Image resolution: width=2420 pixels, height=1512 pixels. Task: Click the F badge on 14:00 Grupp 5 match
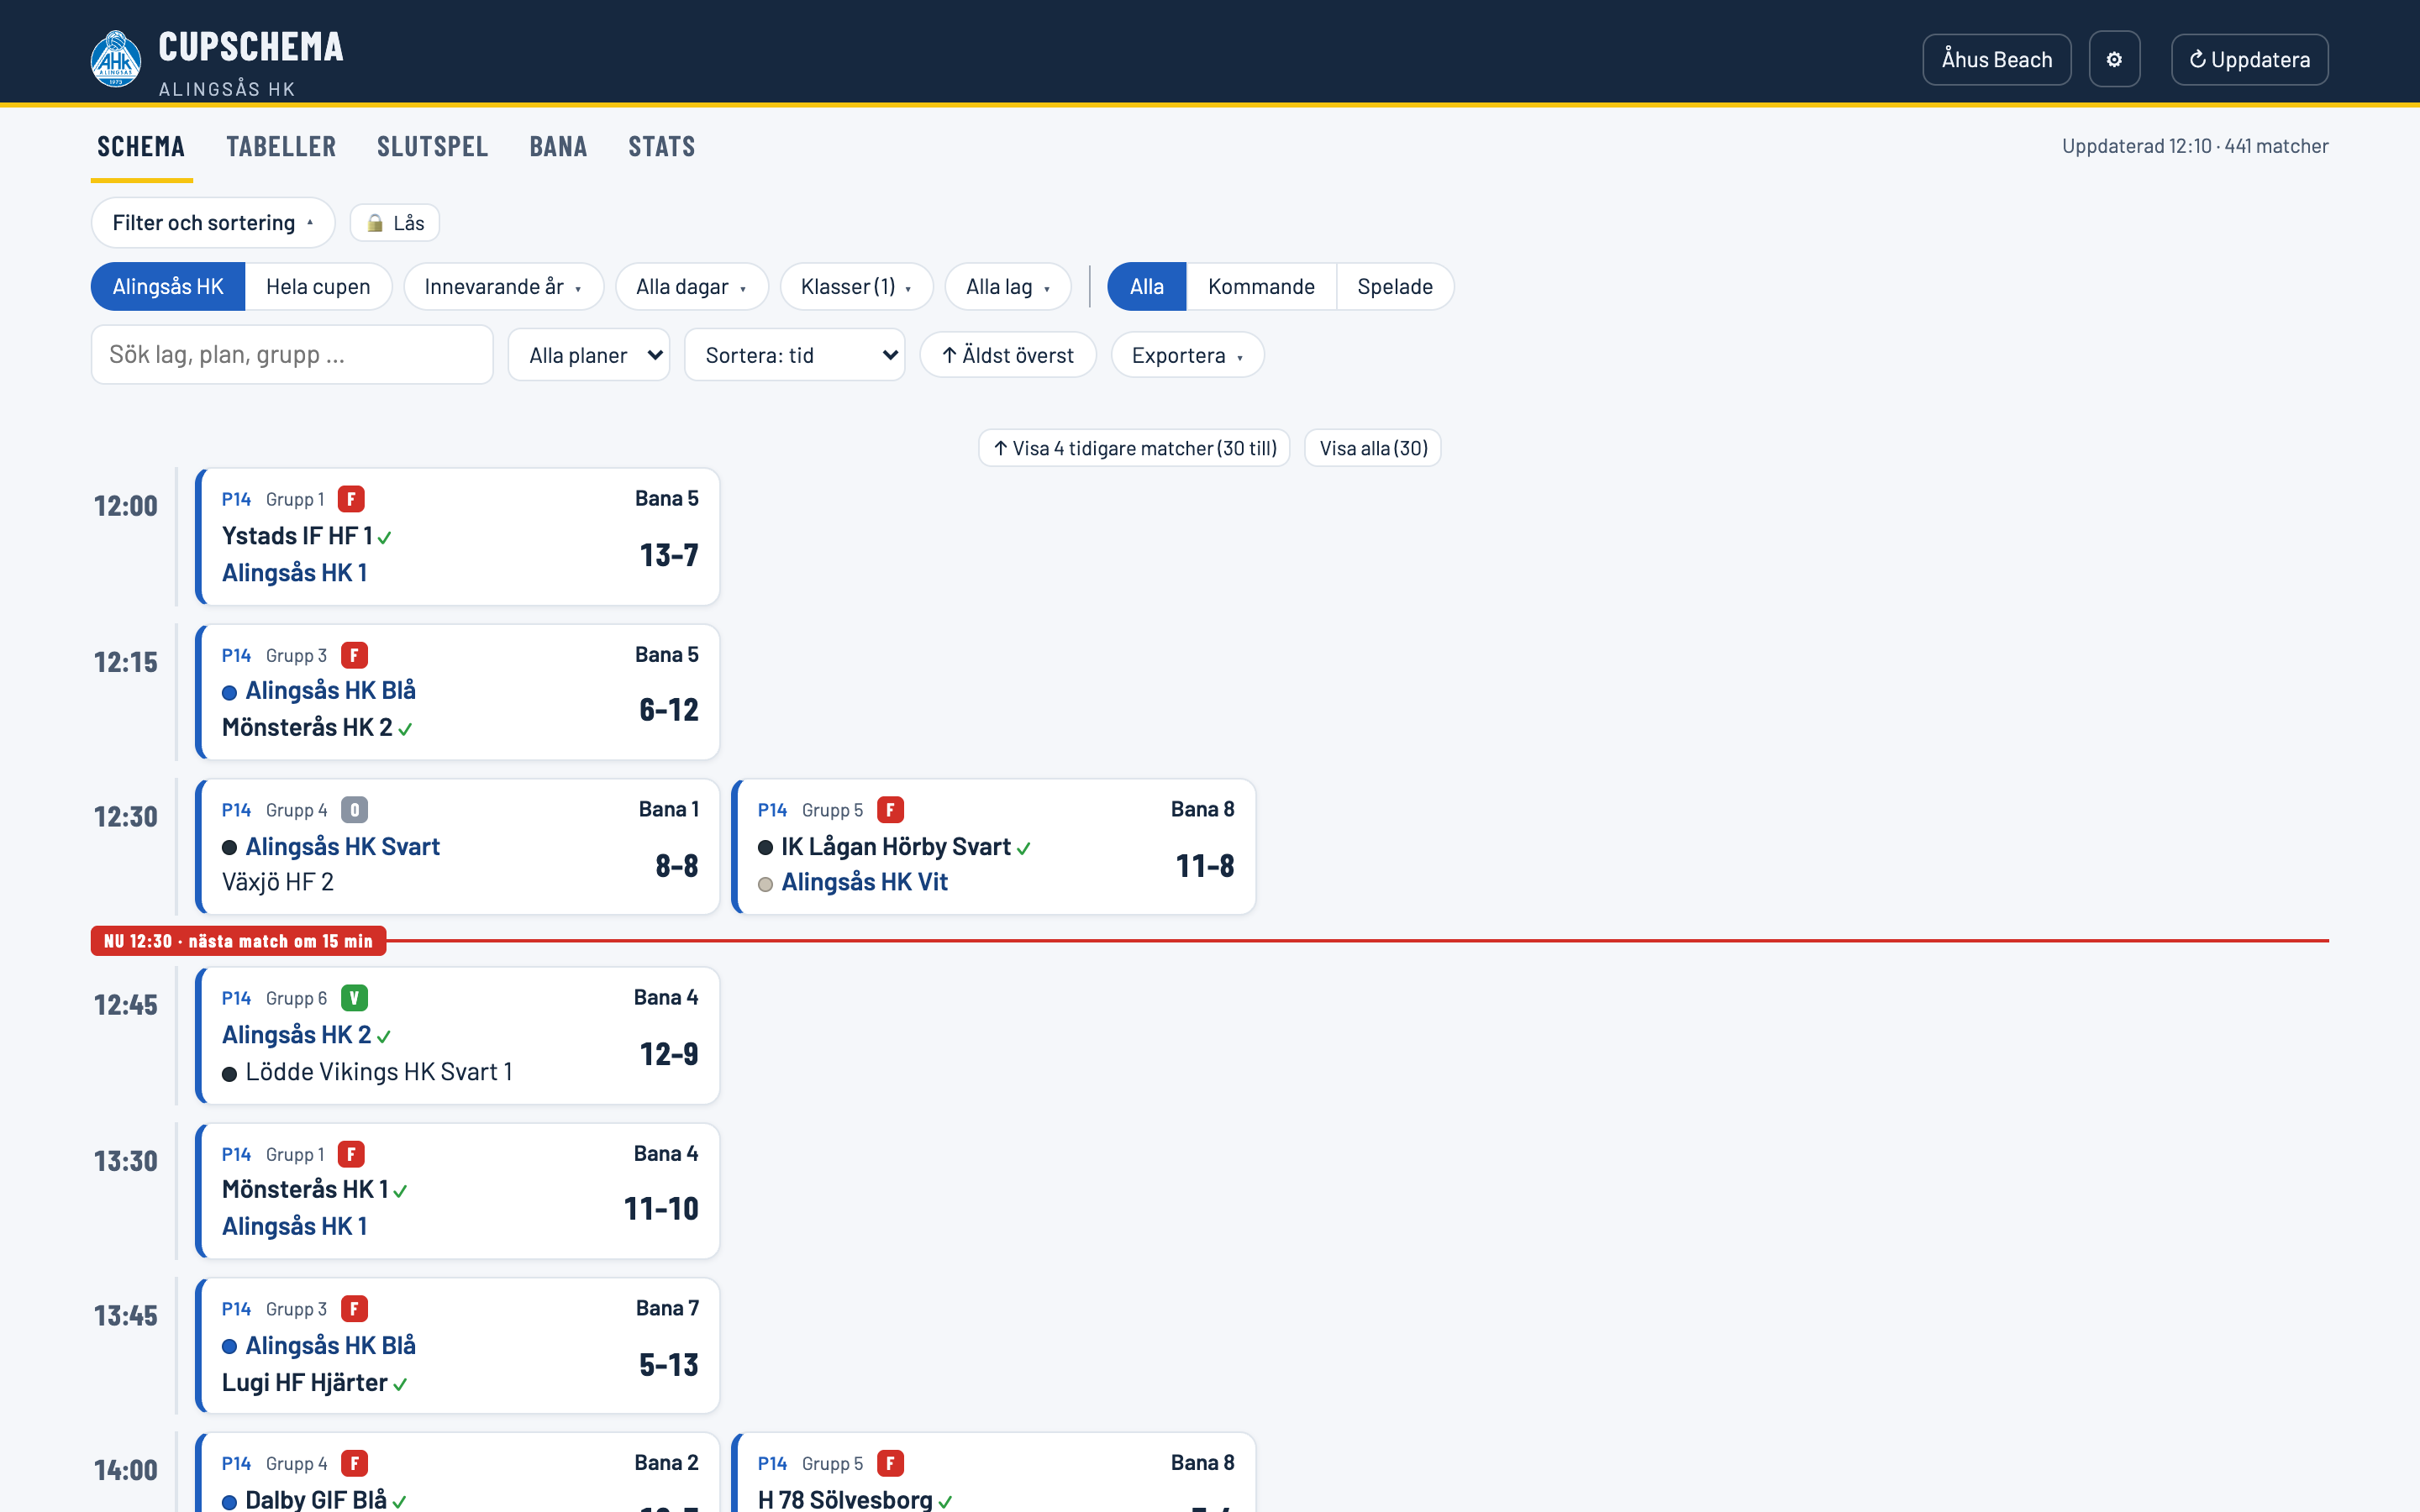coord(890,1464)
